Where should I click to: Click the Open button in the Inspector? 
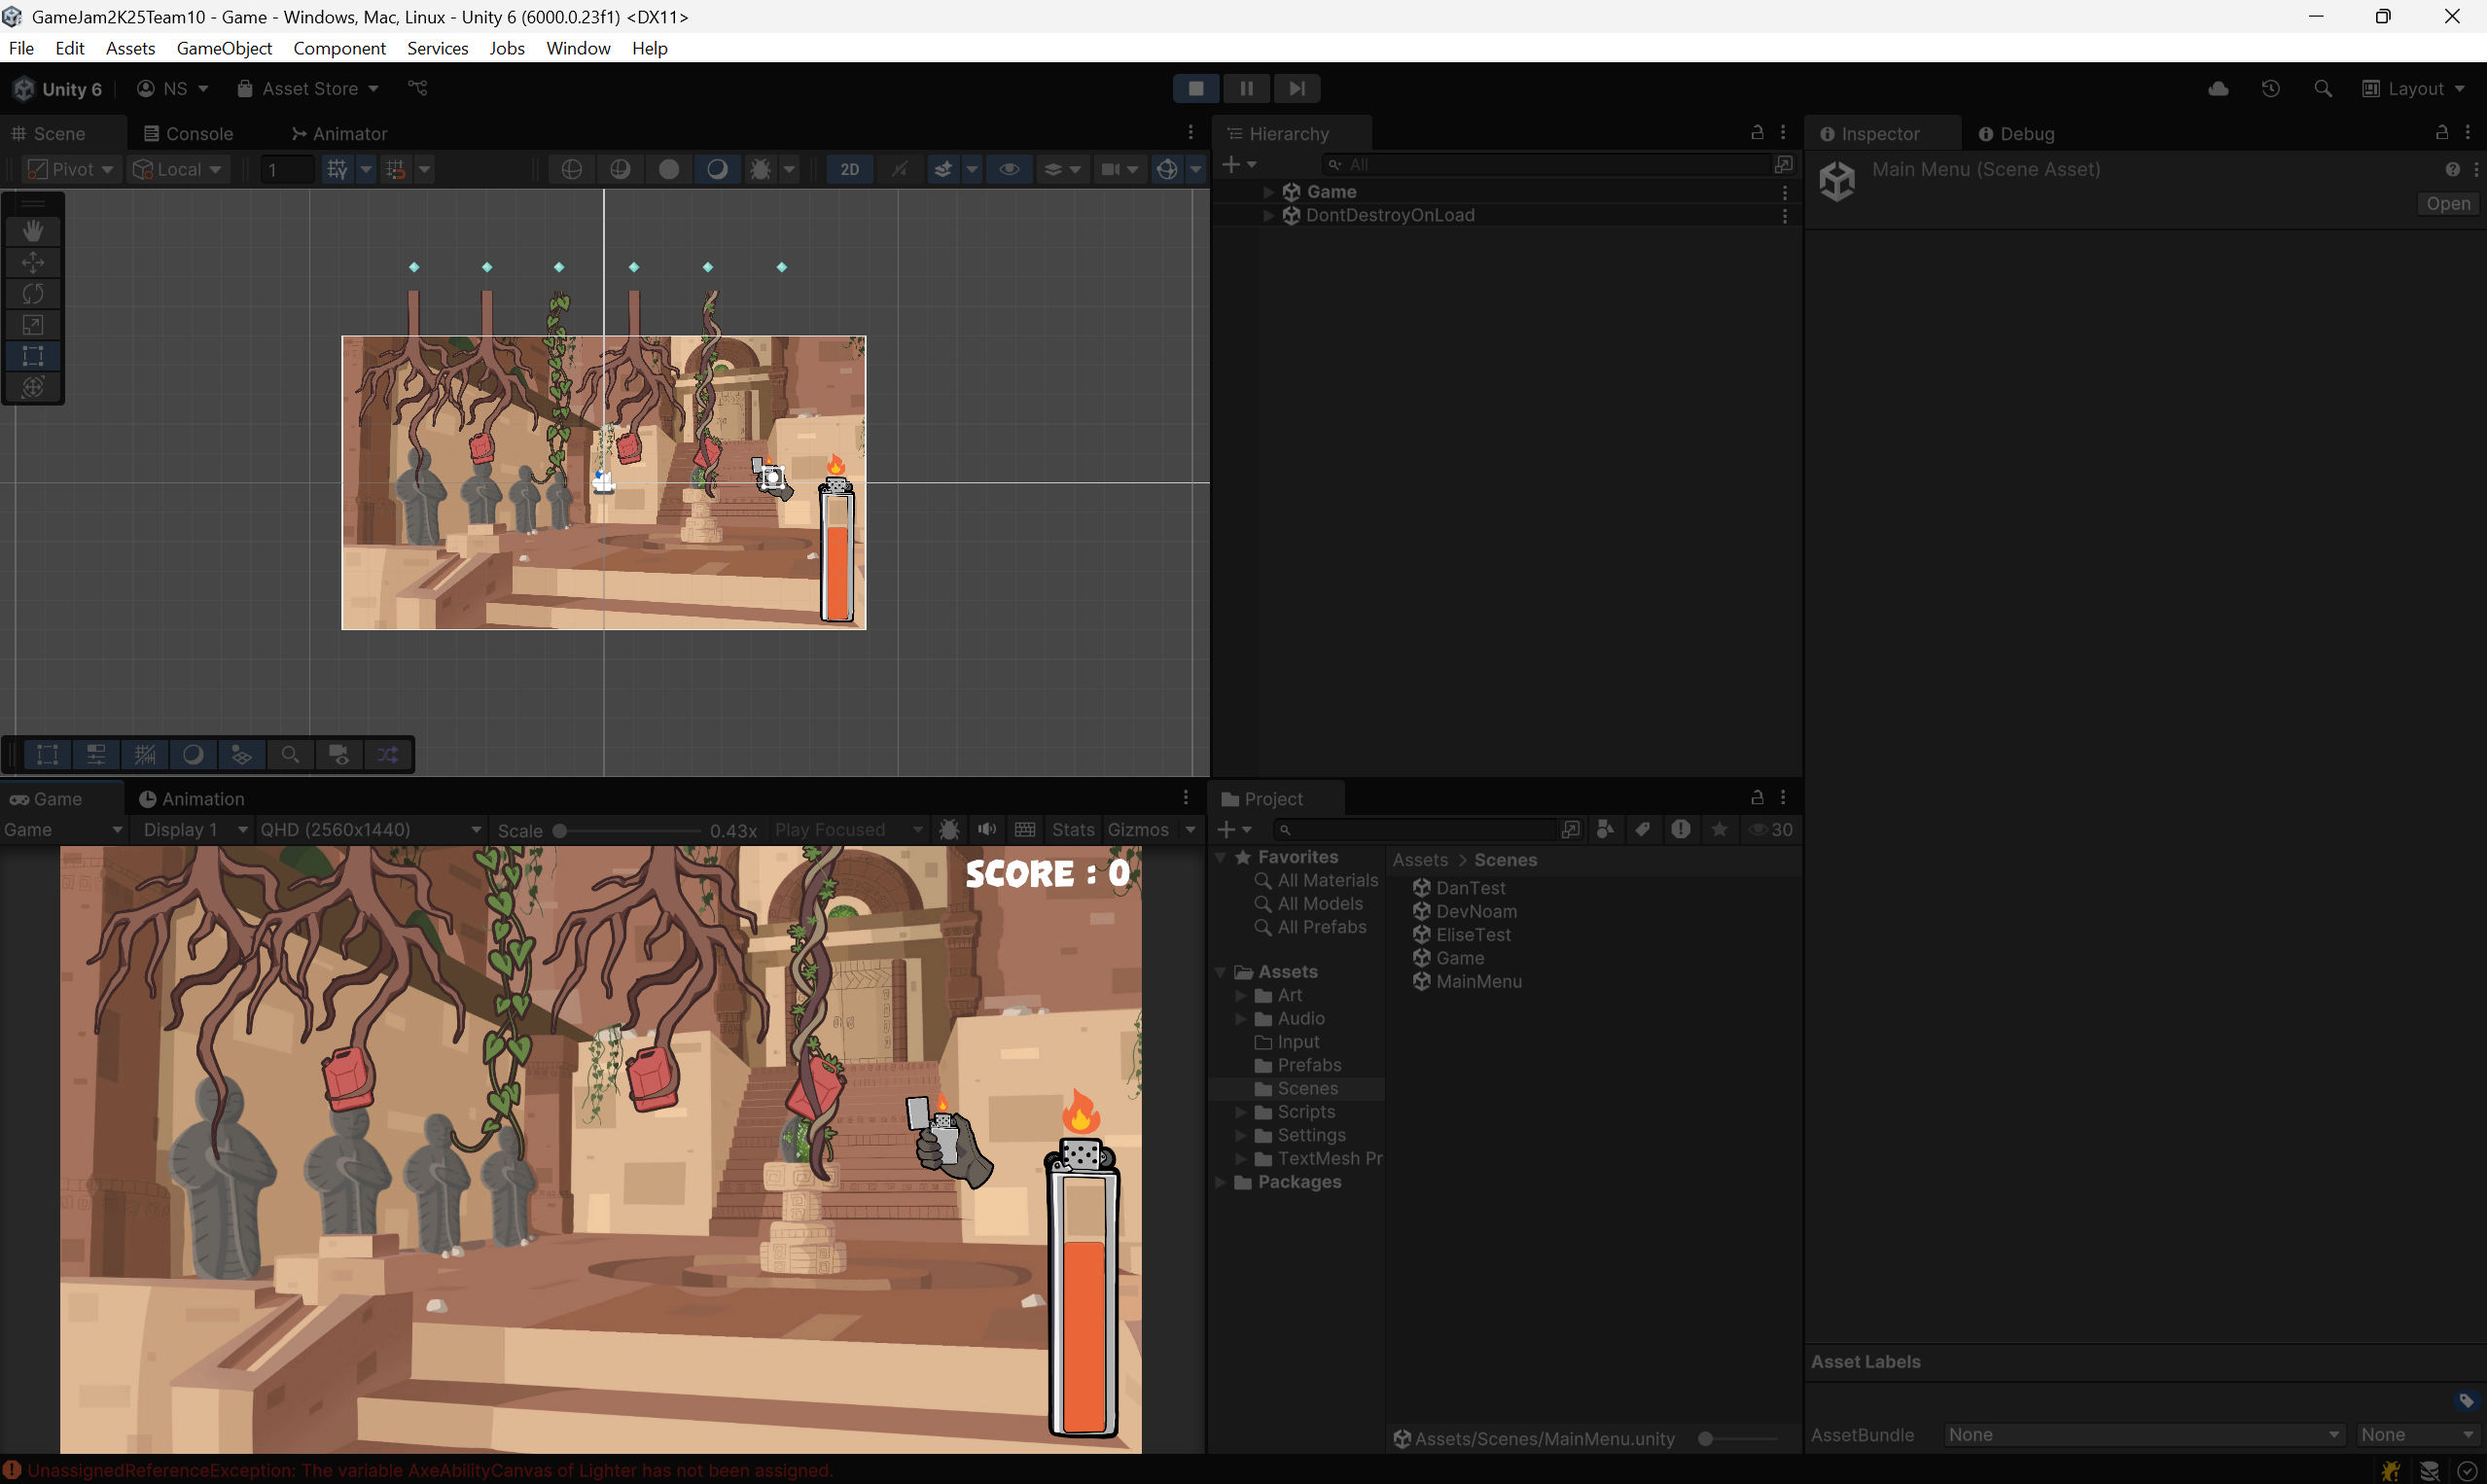point(2446,204)
